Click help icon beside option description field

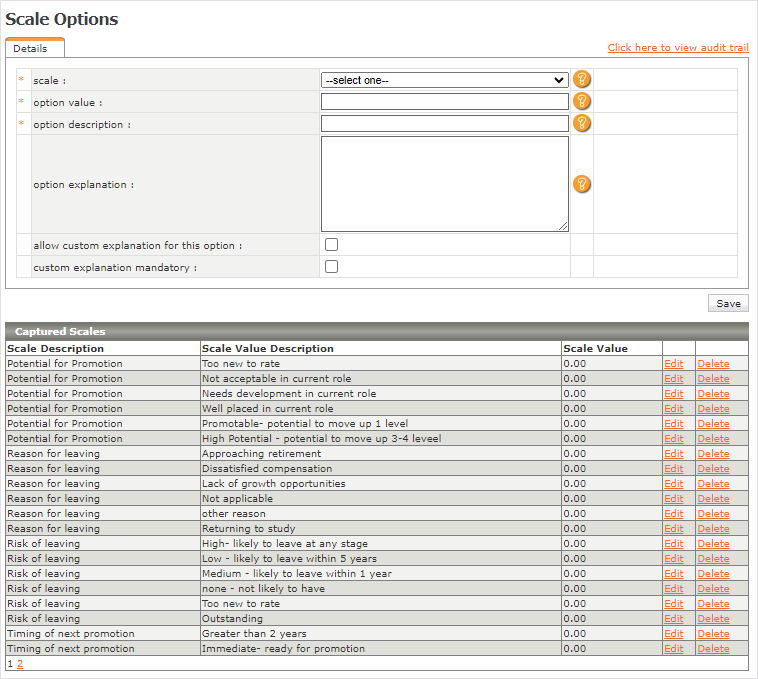click(581, 123)
